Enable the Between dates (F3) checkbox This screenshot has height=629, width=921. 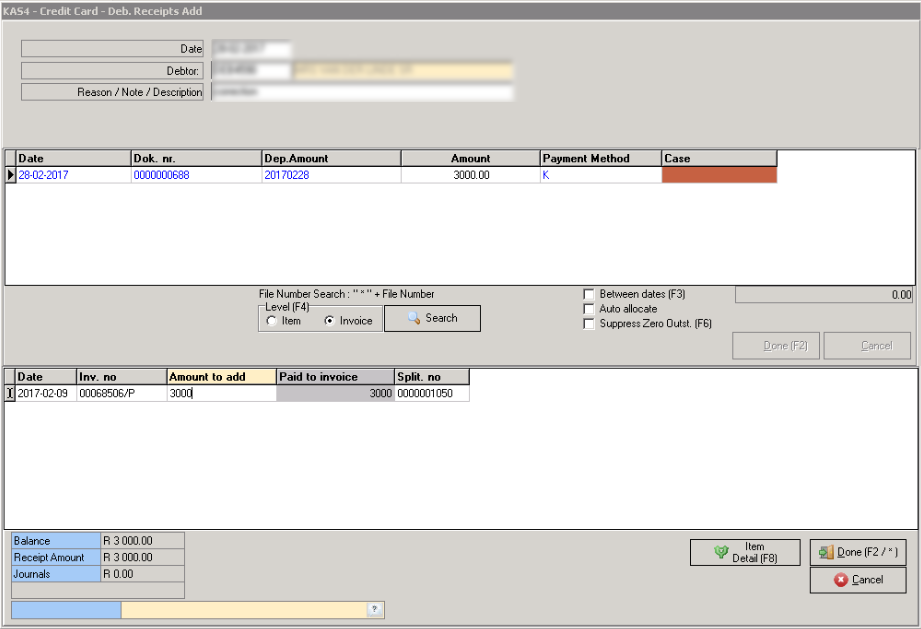click(x=589, y=293)
